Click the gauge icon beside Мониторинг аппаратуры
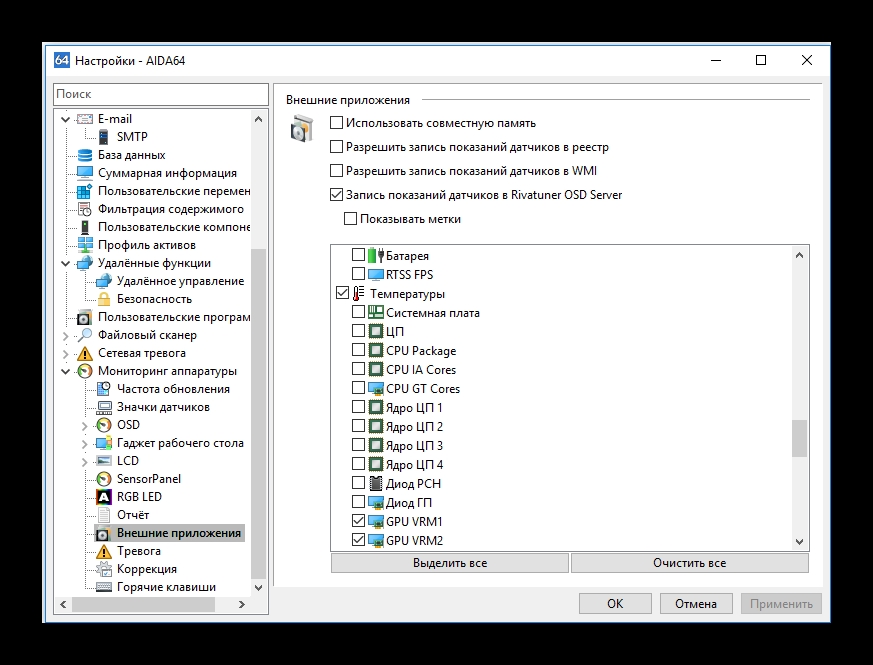Image resolution: width=873 pixels, height=665 pixels. 85,371
